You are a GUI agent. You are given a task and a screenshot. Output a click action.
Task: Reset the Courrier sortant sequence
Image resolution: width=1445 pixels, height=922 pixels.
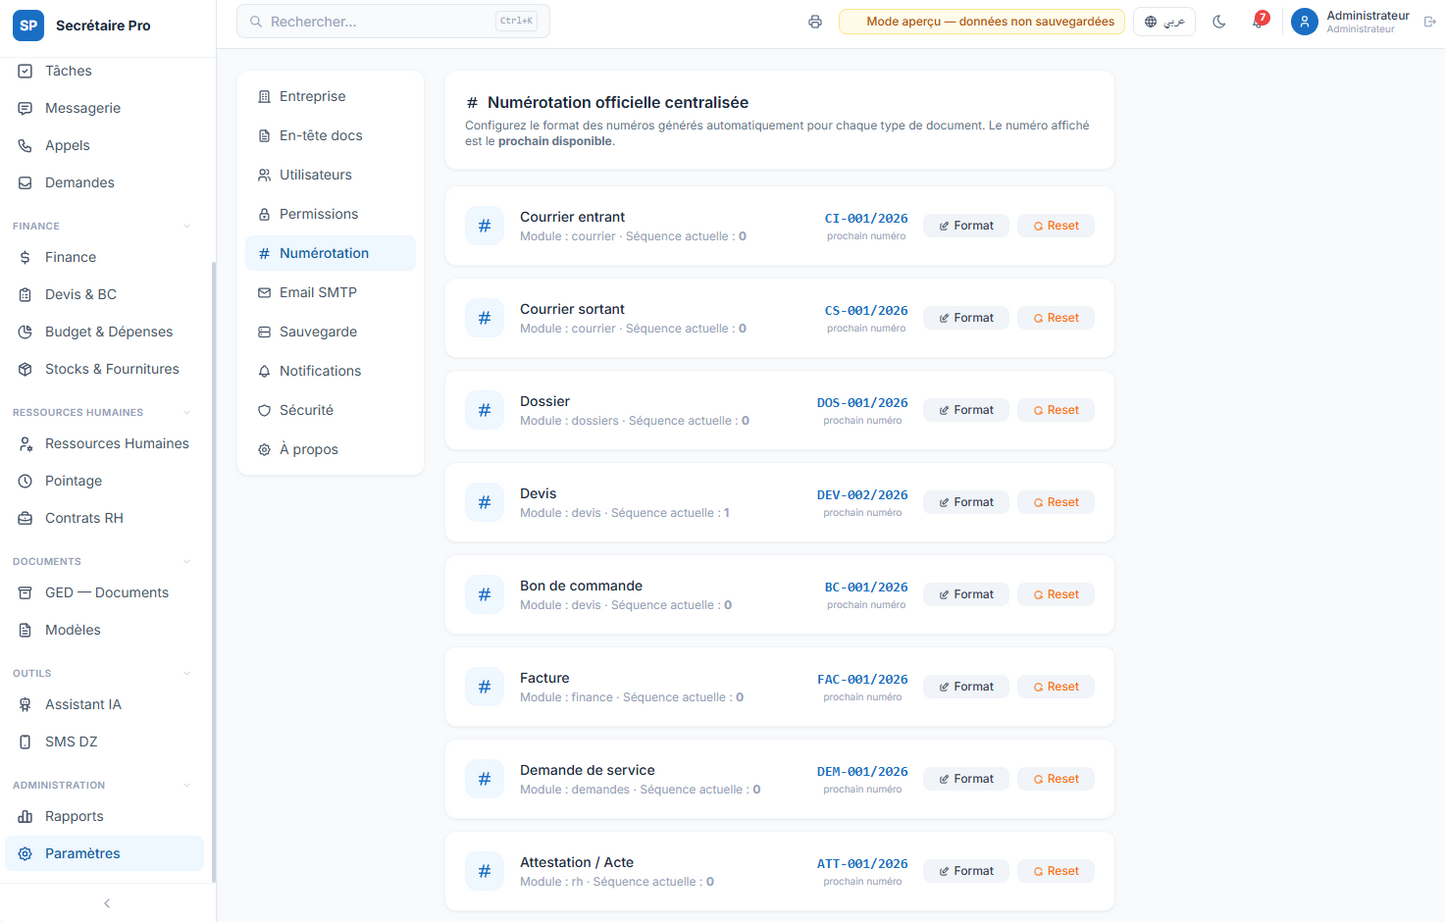coord(1056,318)
